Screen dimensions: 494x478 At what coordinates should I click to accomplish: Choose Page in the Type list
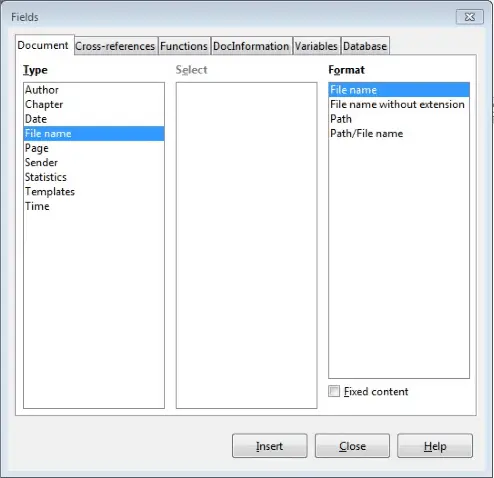pyautogui.click(x=94, y=148)
